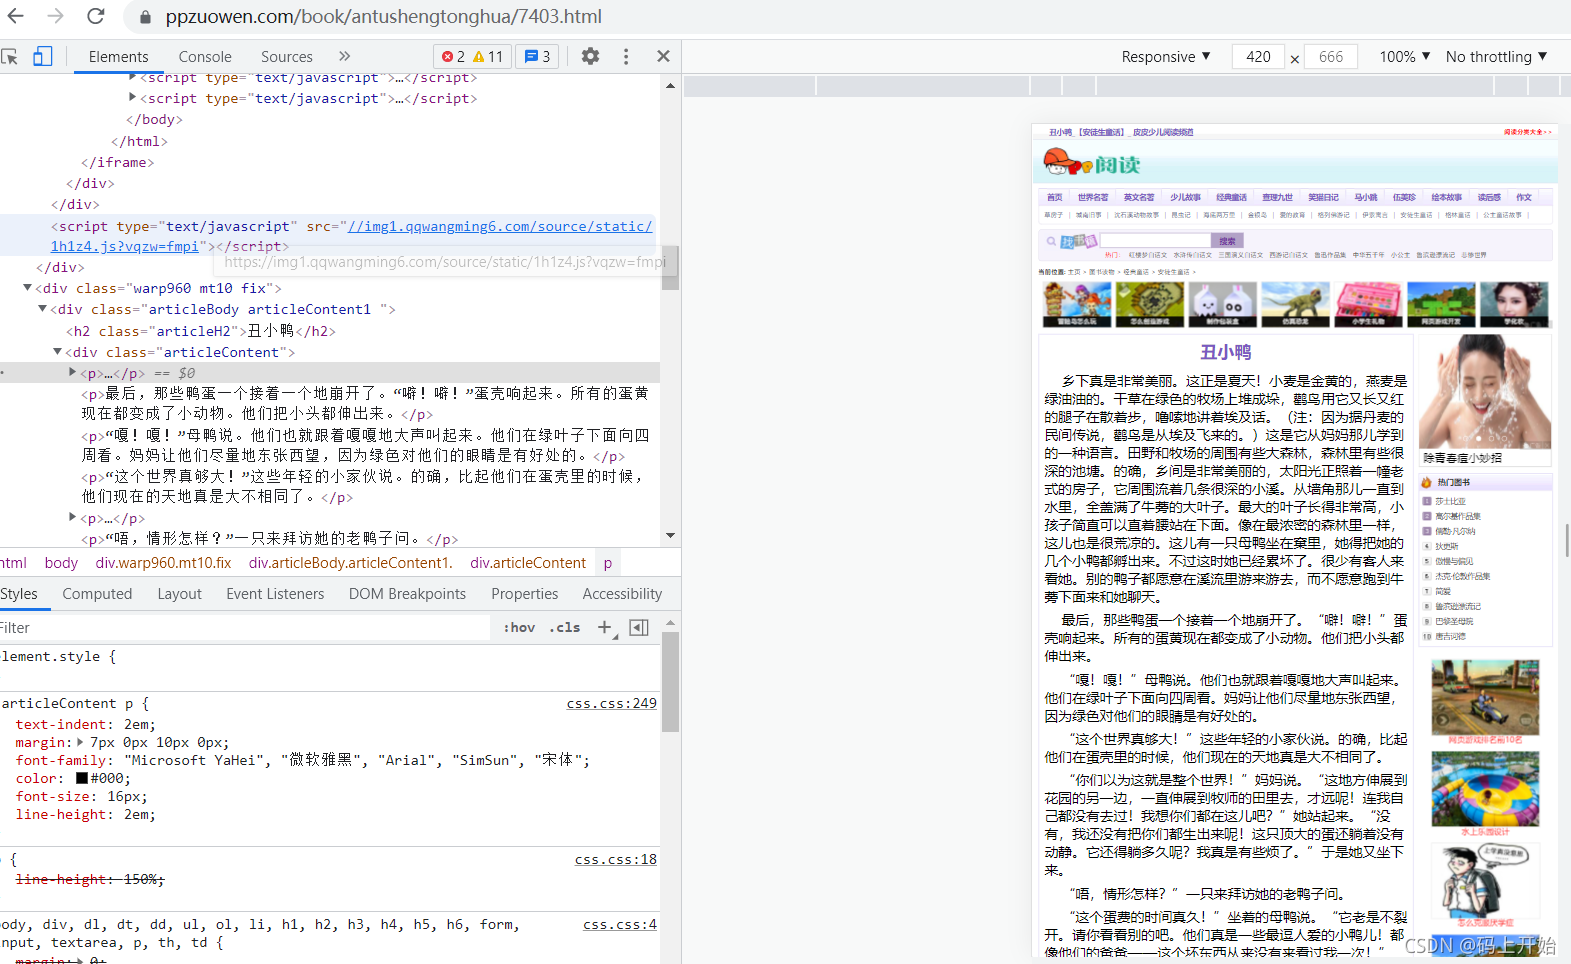Click the page search button 搜索
Screen dimensions: 1571x964
(x=1227, y=241)
